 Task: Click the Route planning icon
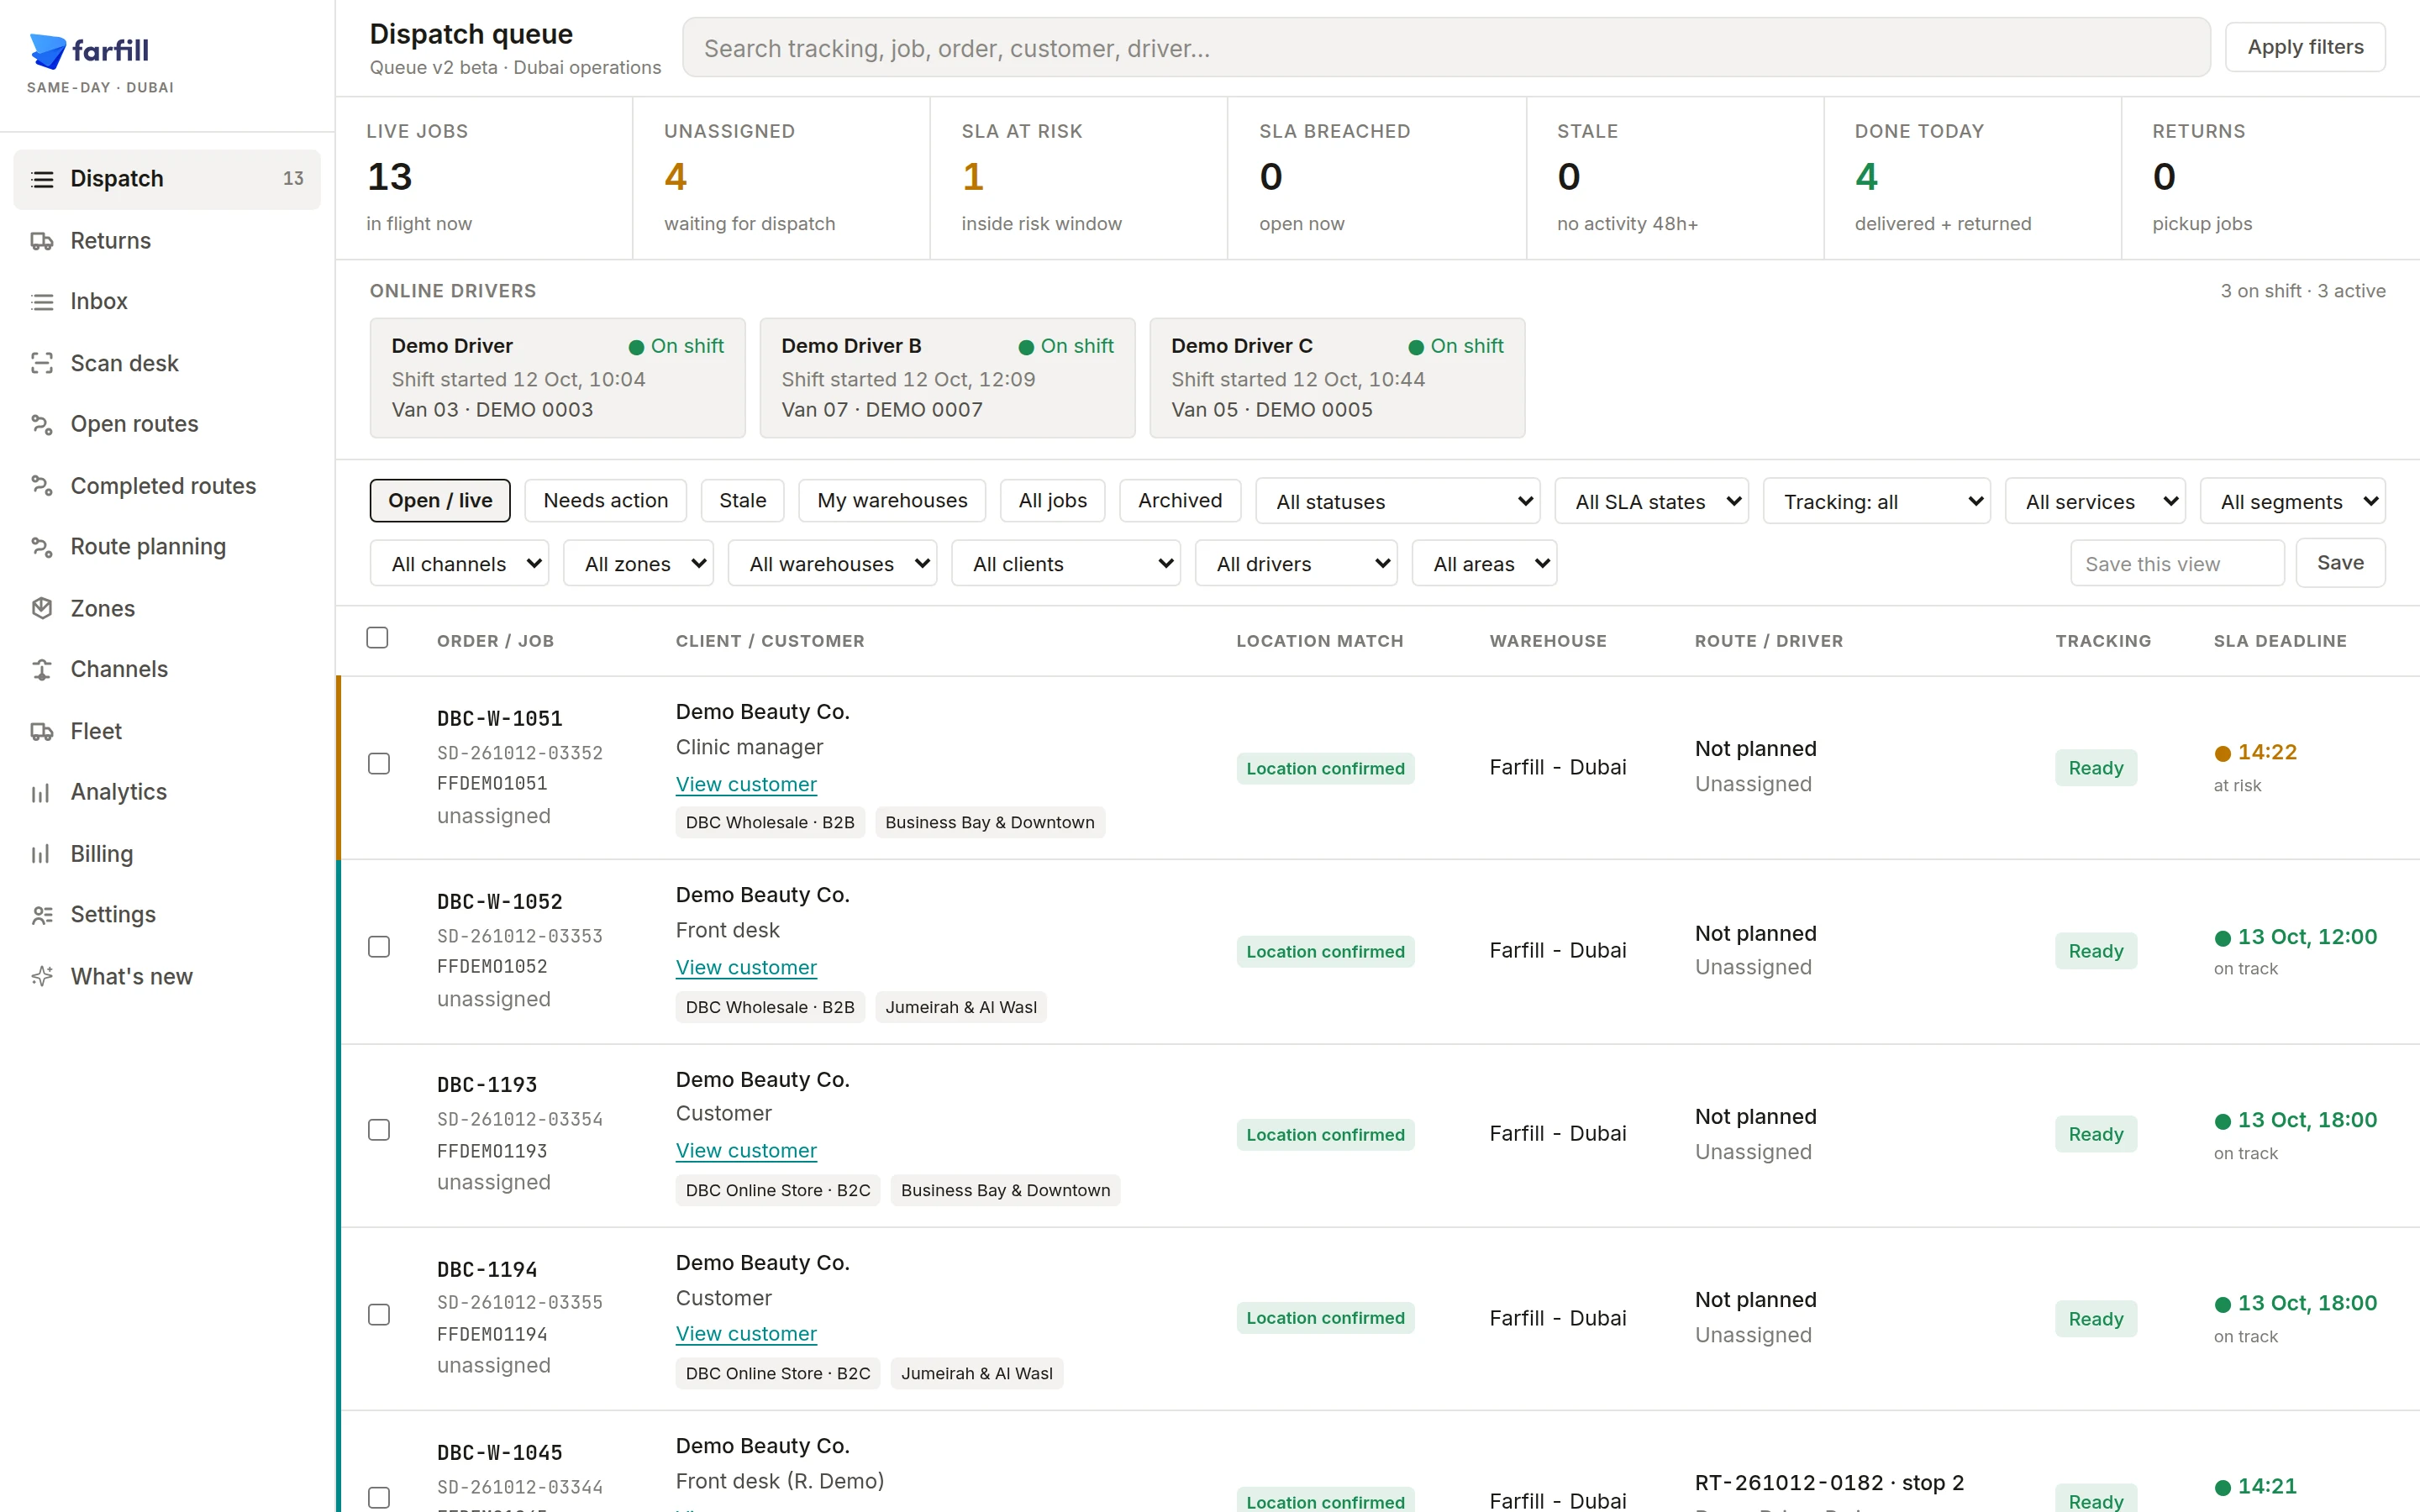click(x=42, y=547)
